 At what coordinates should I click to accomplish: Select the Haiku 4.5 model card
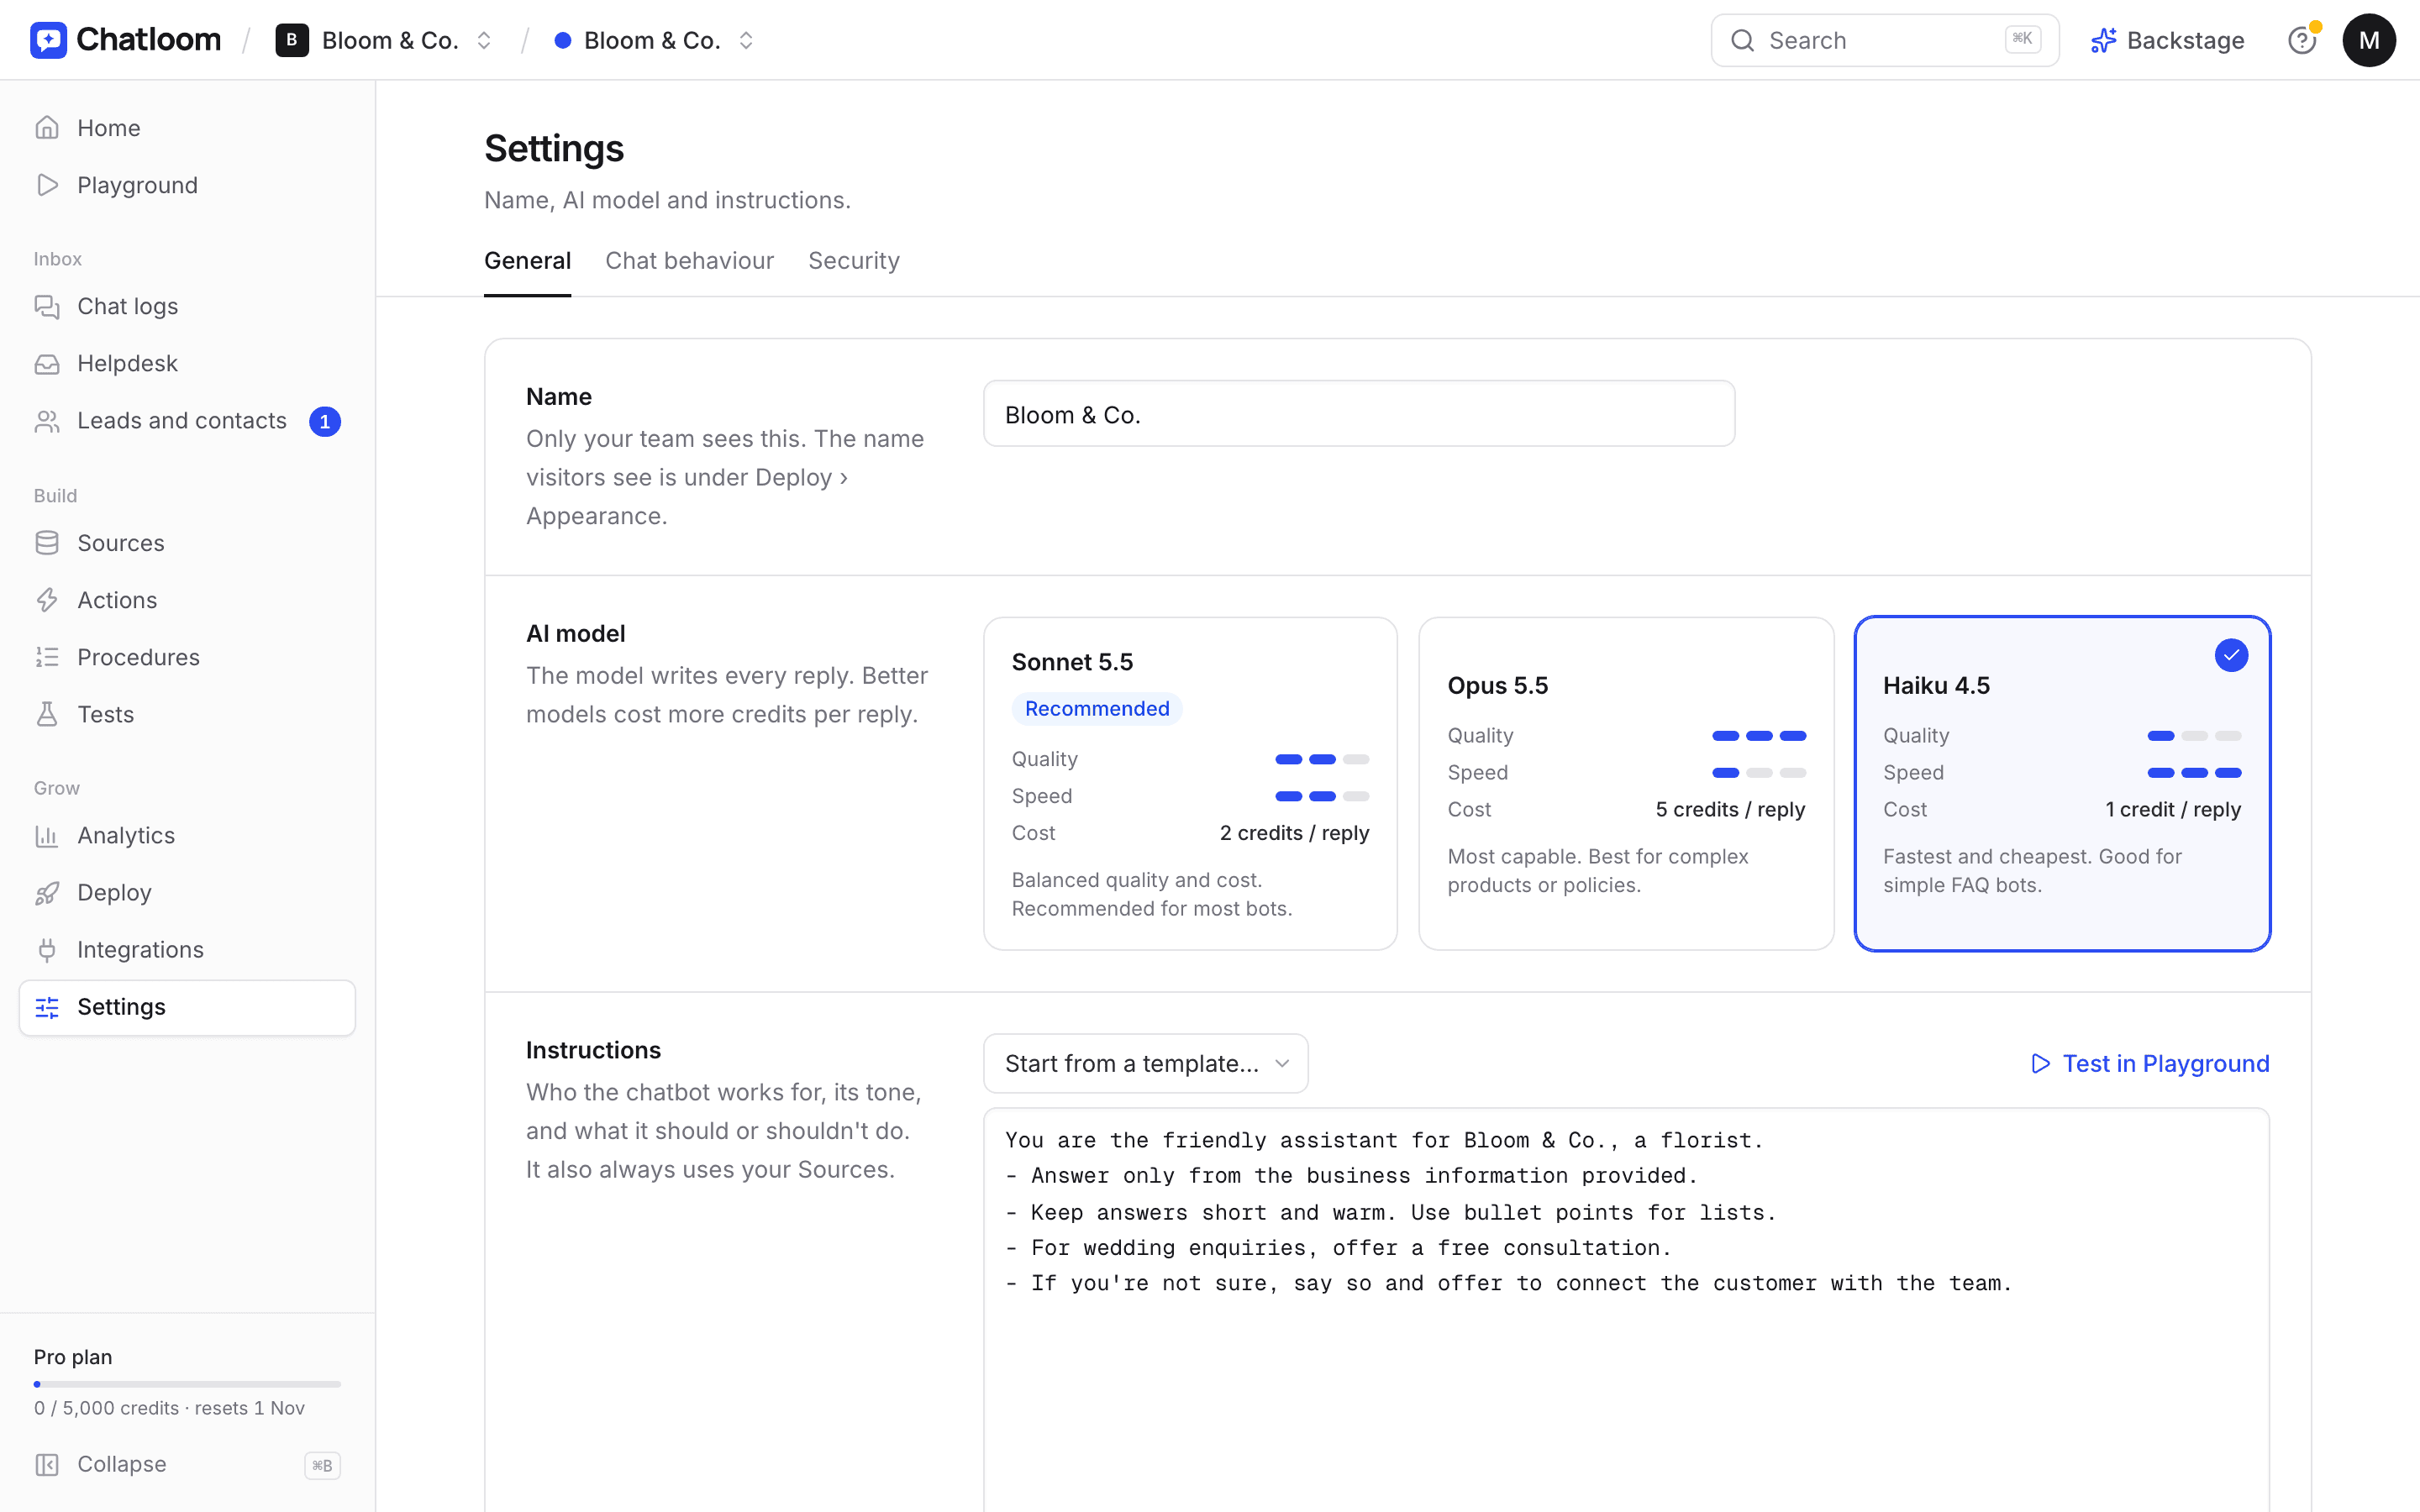point(2062,783)
